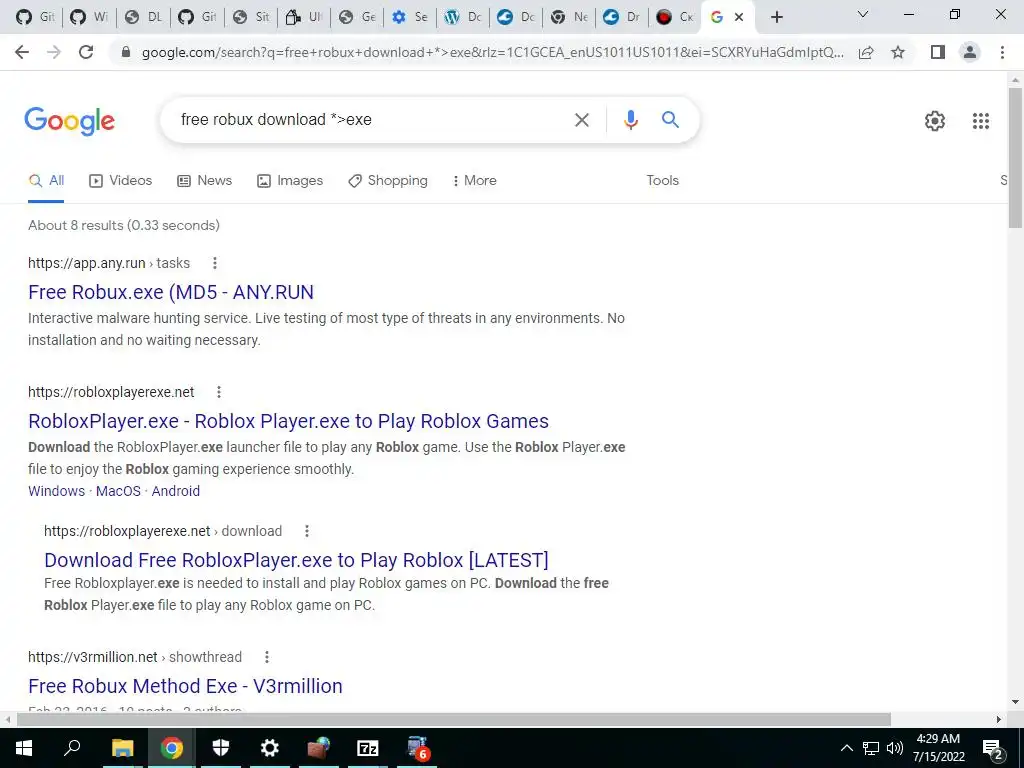Switch to the Videos results tab
The width and height of the screenshot is (1024, 768).
(x=121, y=180)
